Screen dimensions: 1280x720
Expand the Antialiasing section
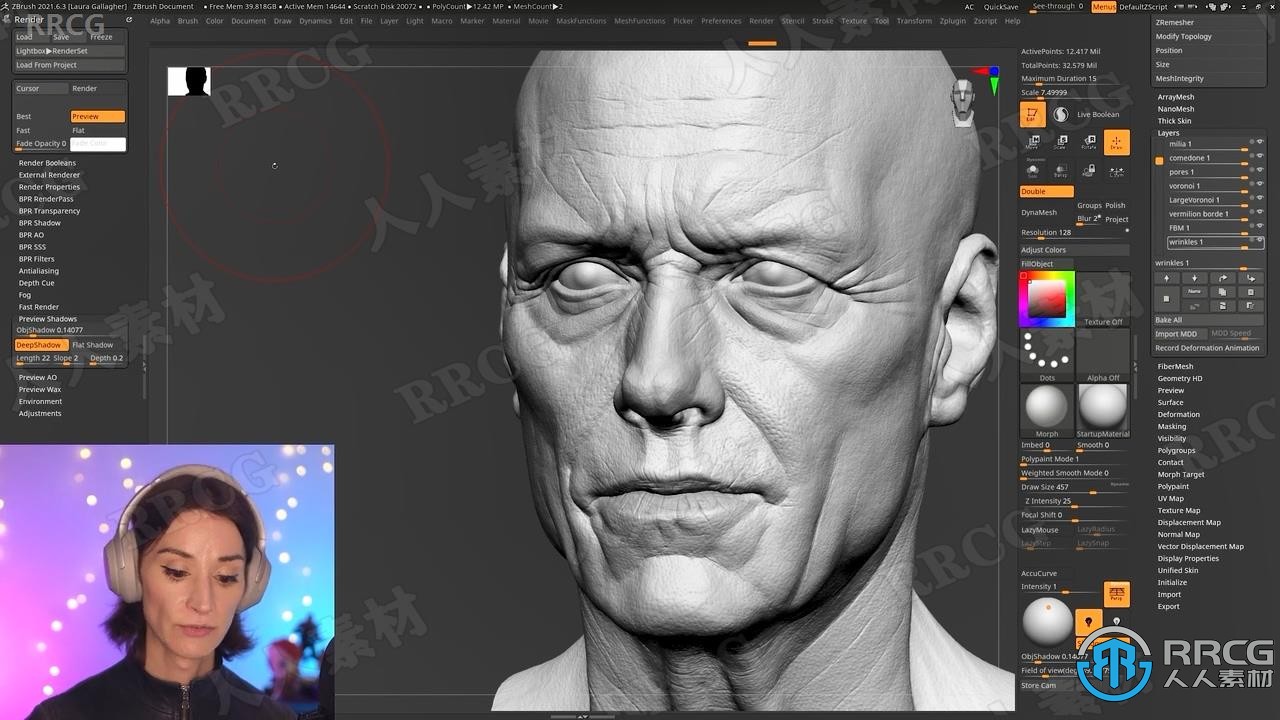tap(39, 271)
